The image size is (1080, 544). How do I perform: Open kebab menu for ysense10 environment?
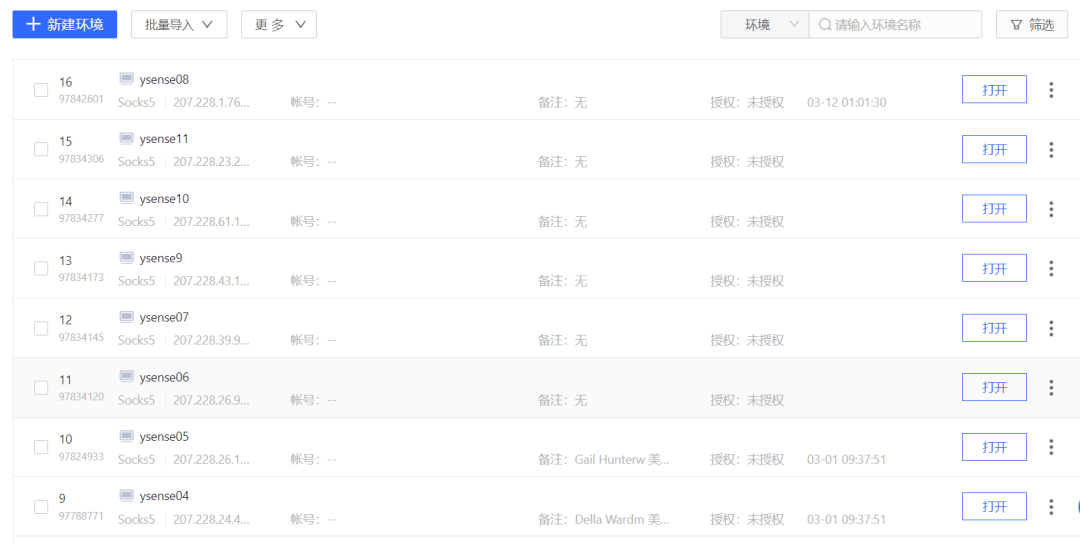[1051, 209]
